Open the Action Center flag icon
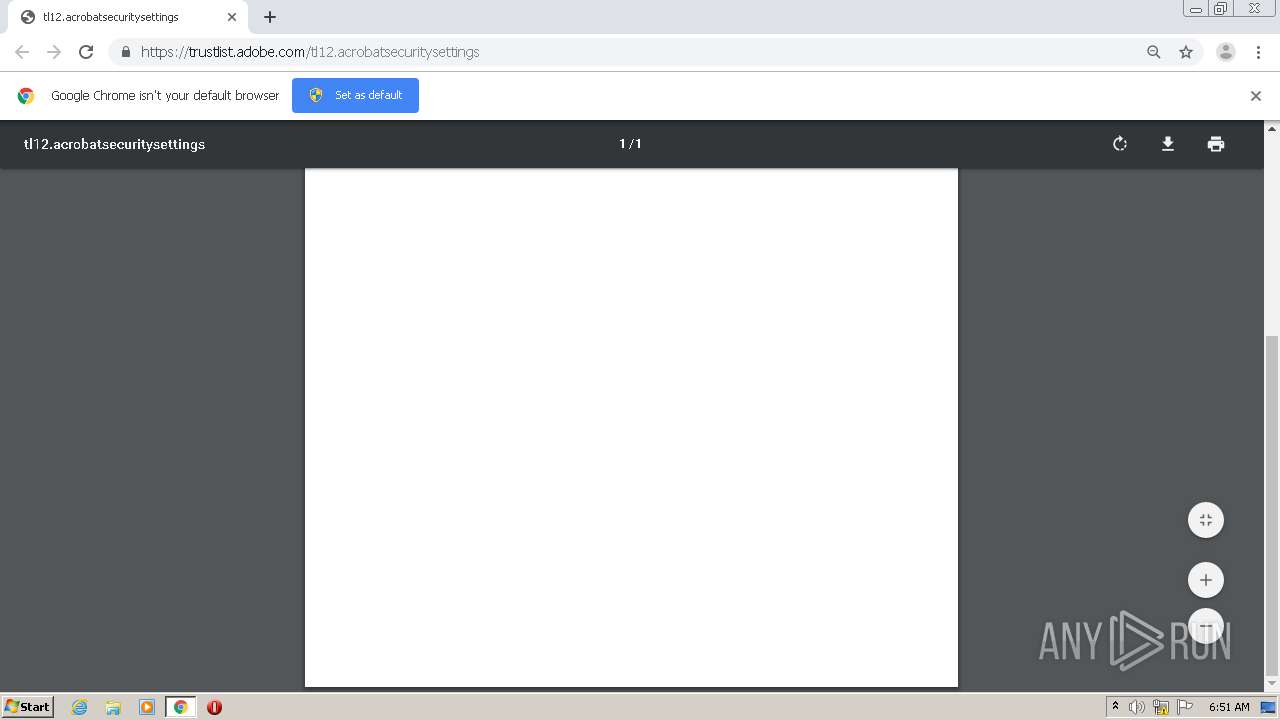Image resolution: width=1280 pixels, height=720 pixels. [1185, 707]
